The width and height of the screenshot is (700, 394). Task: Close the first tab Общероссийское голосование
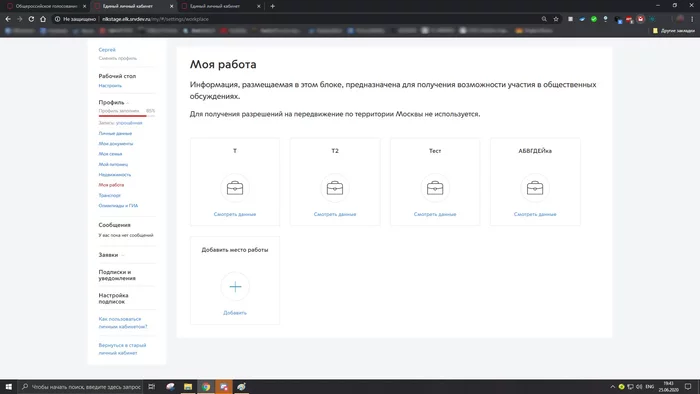(84, 6)
